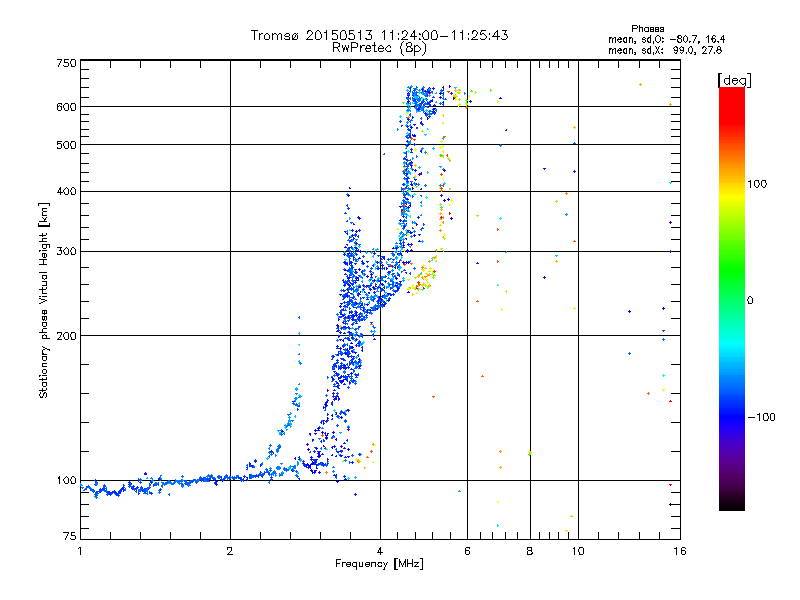Click the y-axis tick label "500"
Viewport: 800px width, 600px height.
pos(67,145)
